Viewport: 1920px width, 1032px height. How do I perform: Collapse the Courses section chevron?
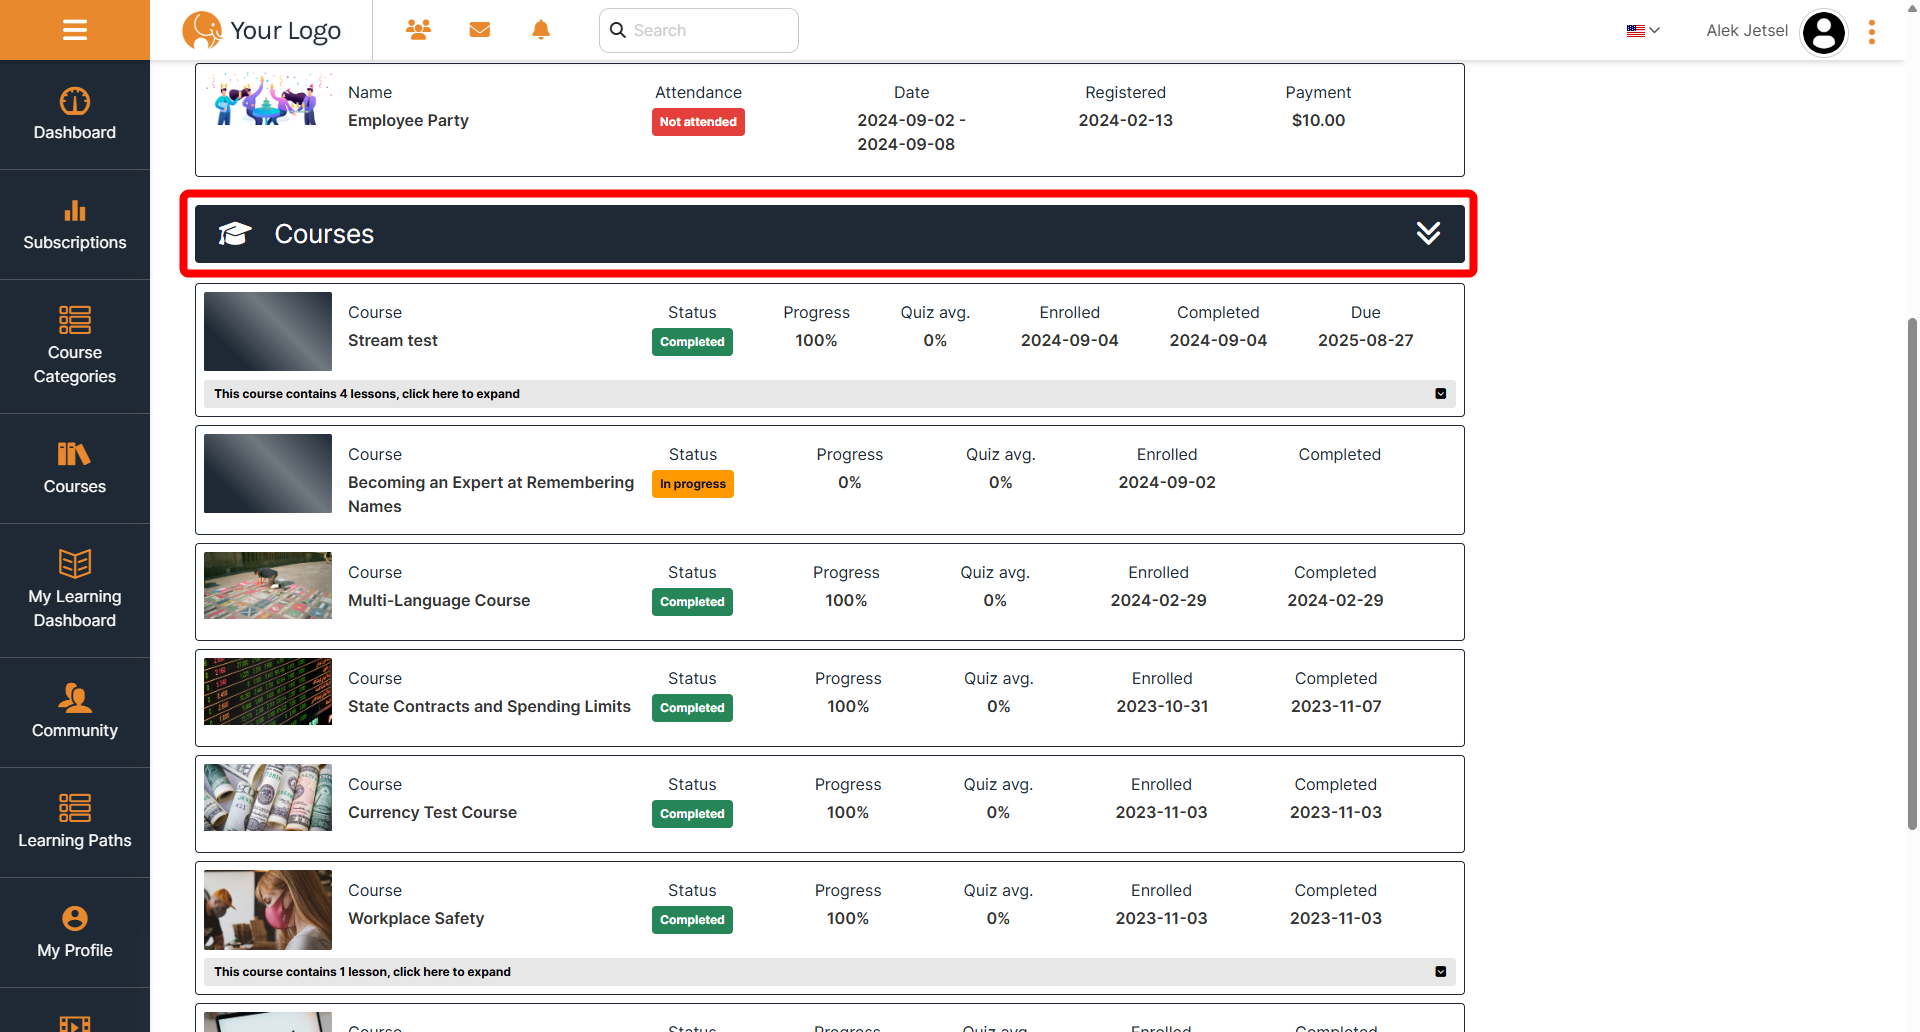tap(1428, 234)
